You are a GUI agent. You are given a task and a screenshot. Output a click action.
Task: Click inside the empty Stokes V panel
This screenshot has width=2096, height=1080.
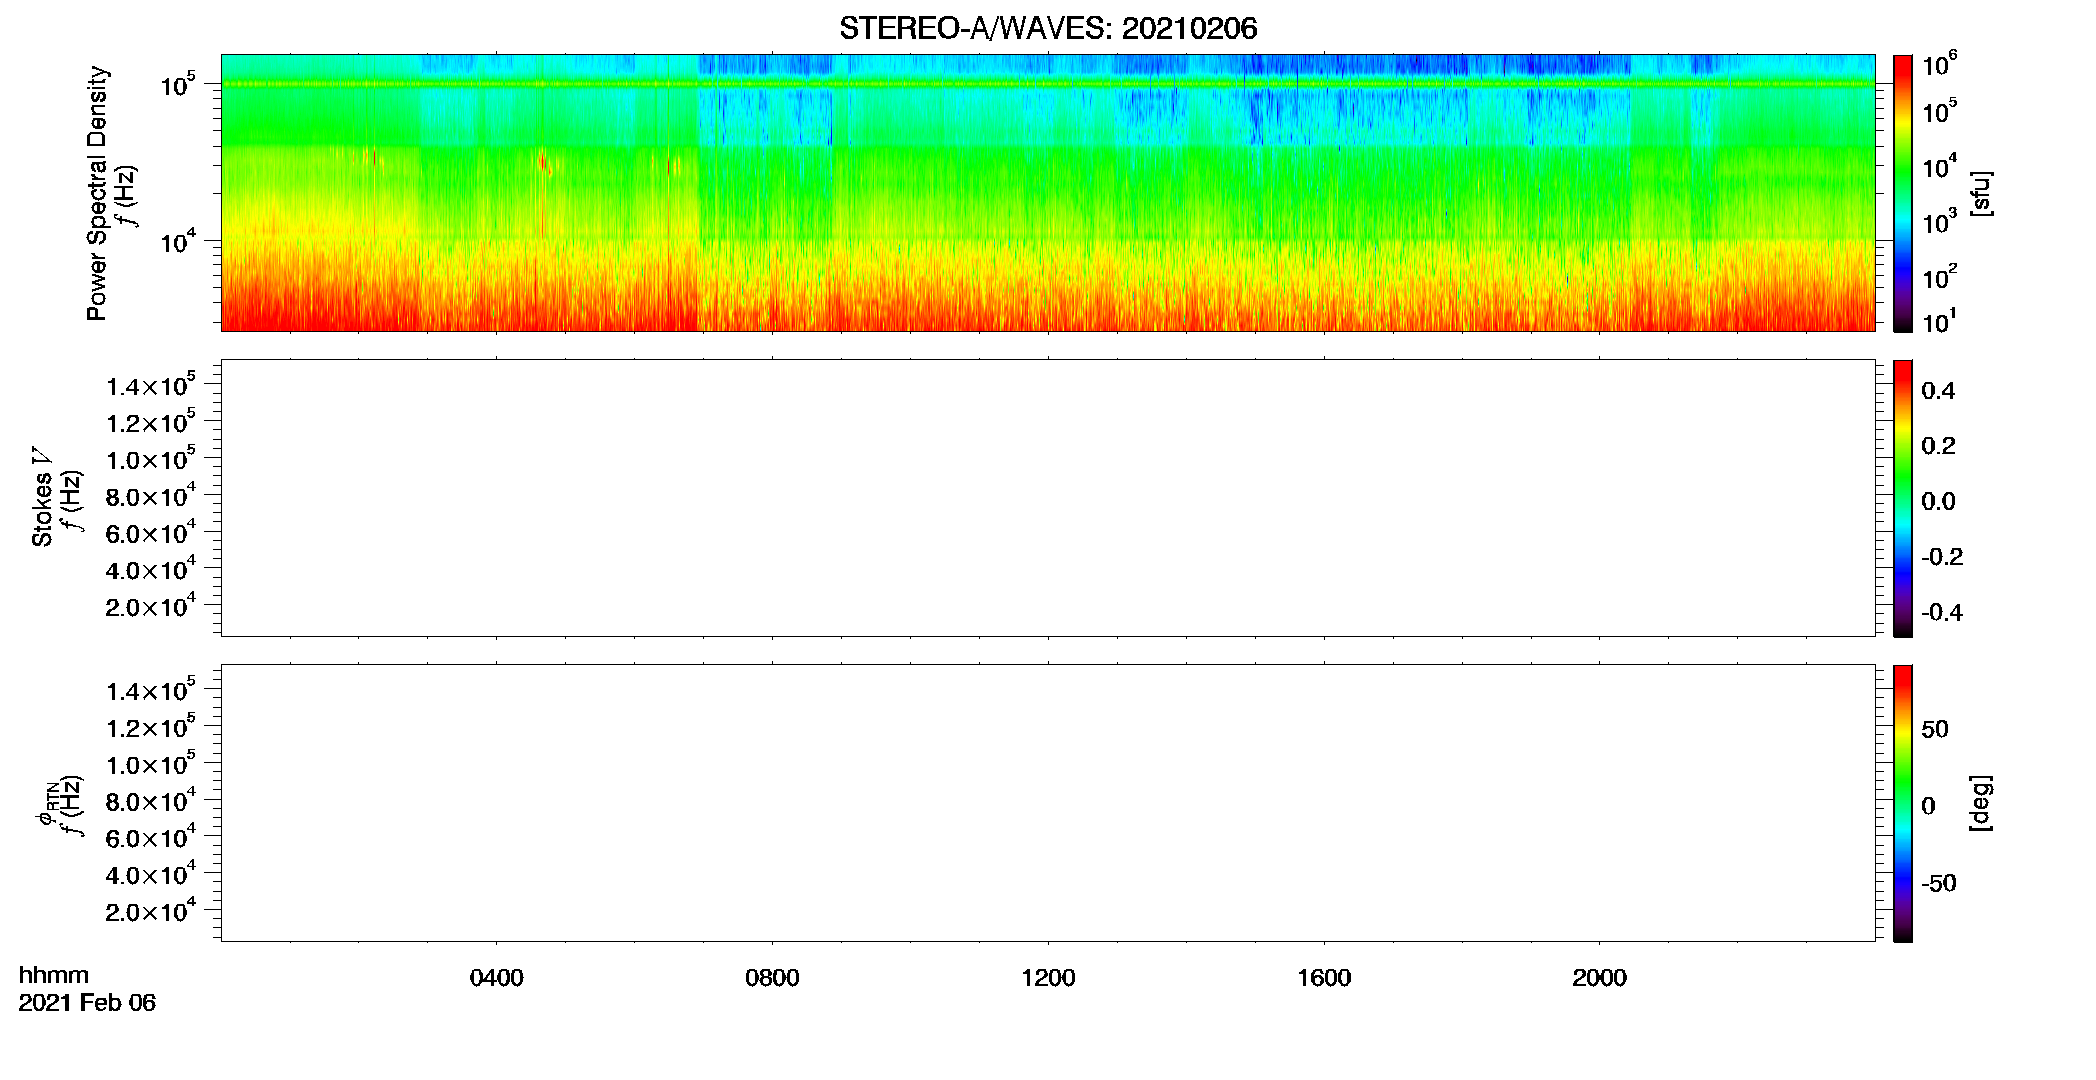pos(1048,498)
